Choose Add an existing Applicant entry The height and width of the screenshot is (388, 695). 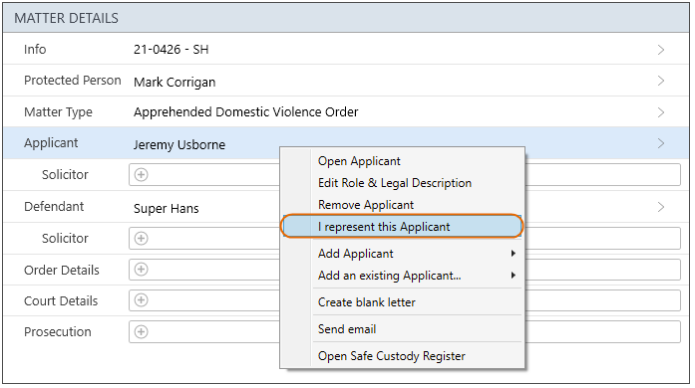click(x=389, y=275)
